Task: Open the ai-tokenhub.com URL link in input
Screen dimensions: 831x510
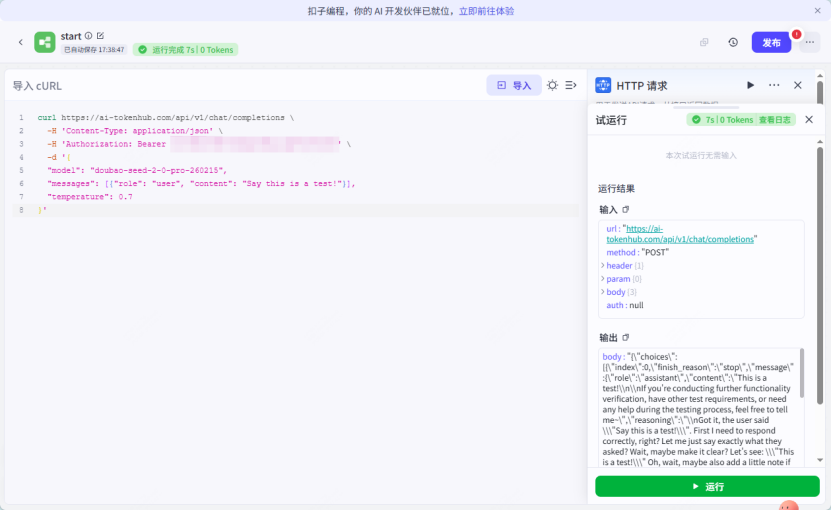Action: pos(680,234)
